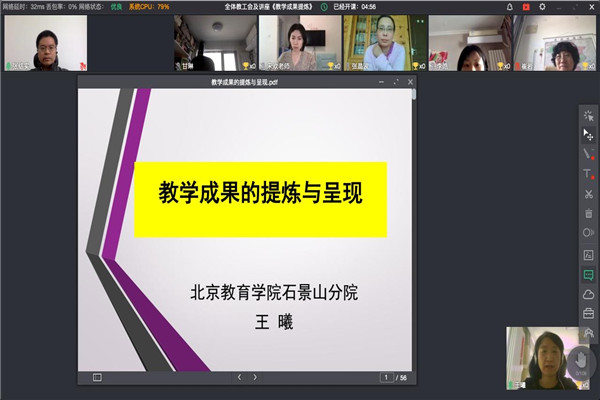Open the green chat message icon
Screen dimensions: 600x400
(x=589, y=274)
